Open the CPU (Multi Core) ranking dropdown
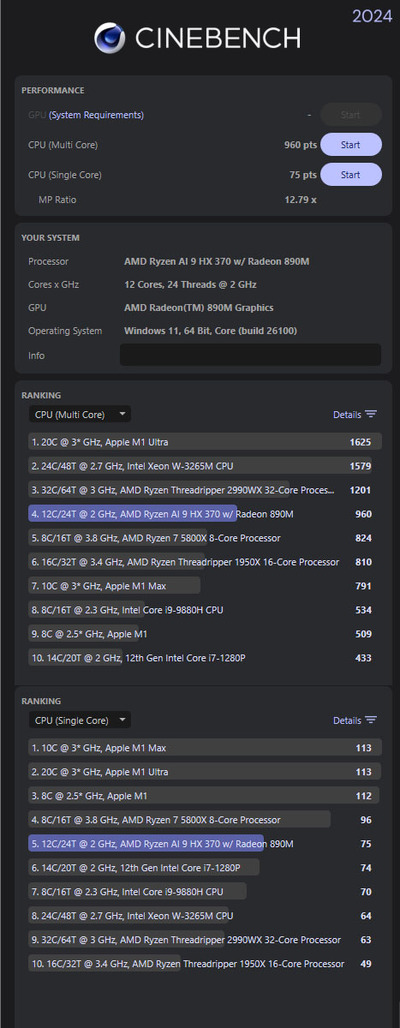This screenshot has height=1028, width=400. [x=80, y=414]
